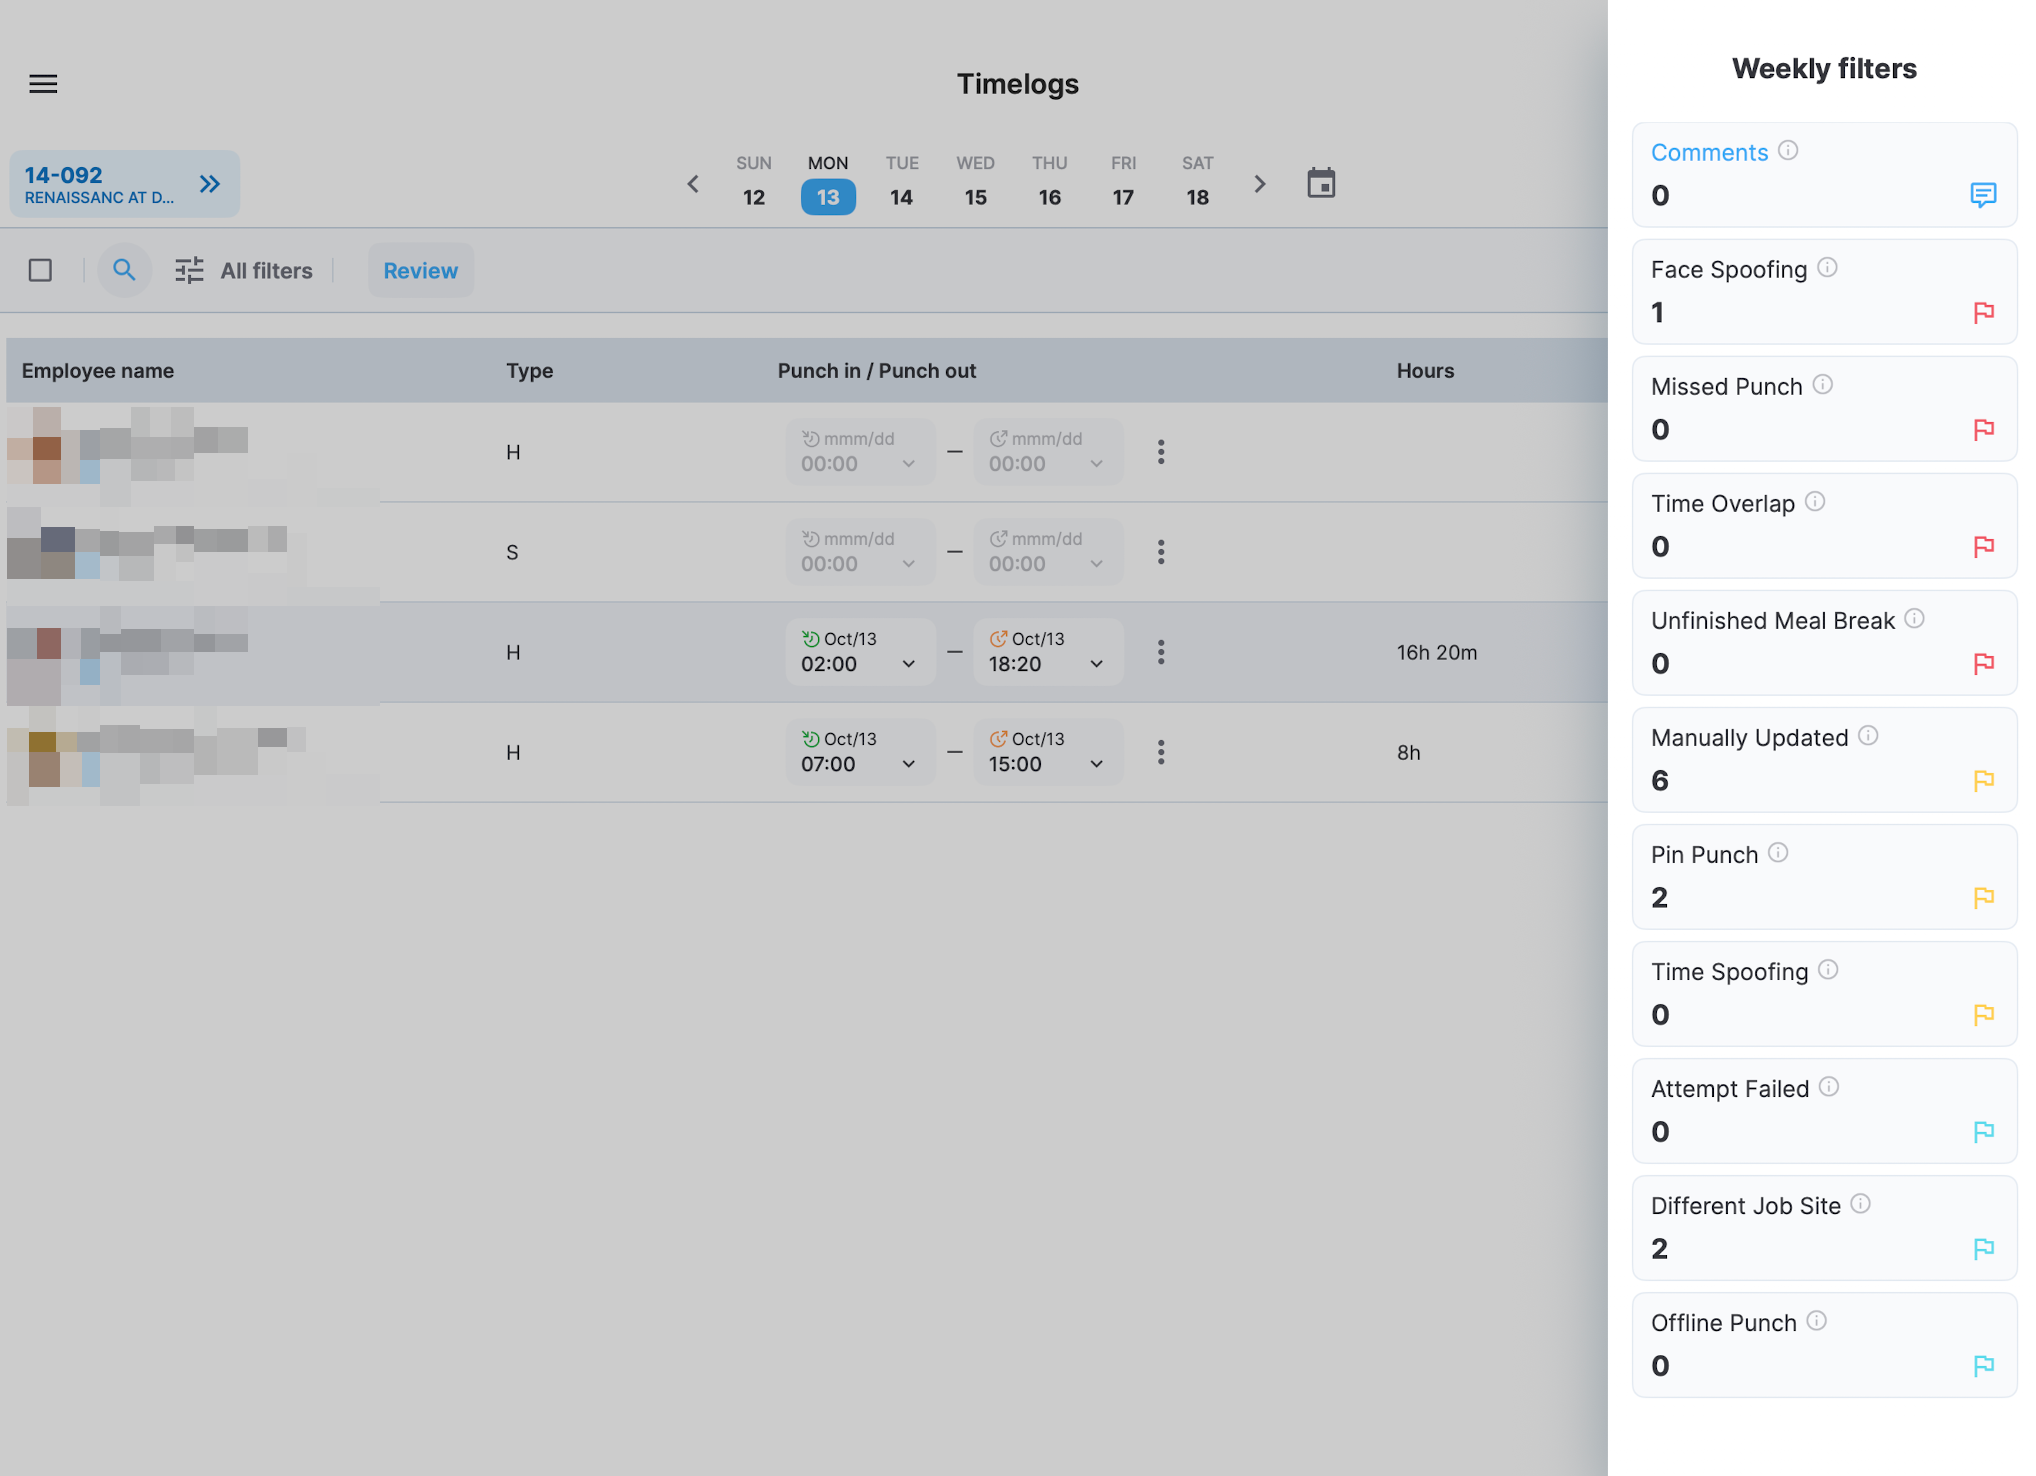Image resolution: width=2036 pixels, height=1476 pixels.
Task: Click the Comments chat bubble icon
Action: (1982, 195)
